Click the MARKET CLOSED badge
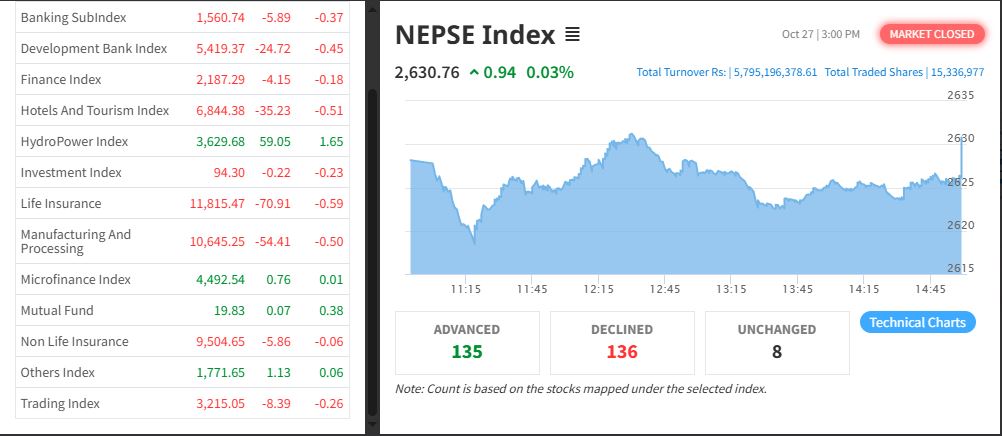Image resolution: width=1002 pixels, height=436 pixels. tap(932, 35)
